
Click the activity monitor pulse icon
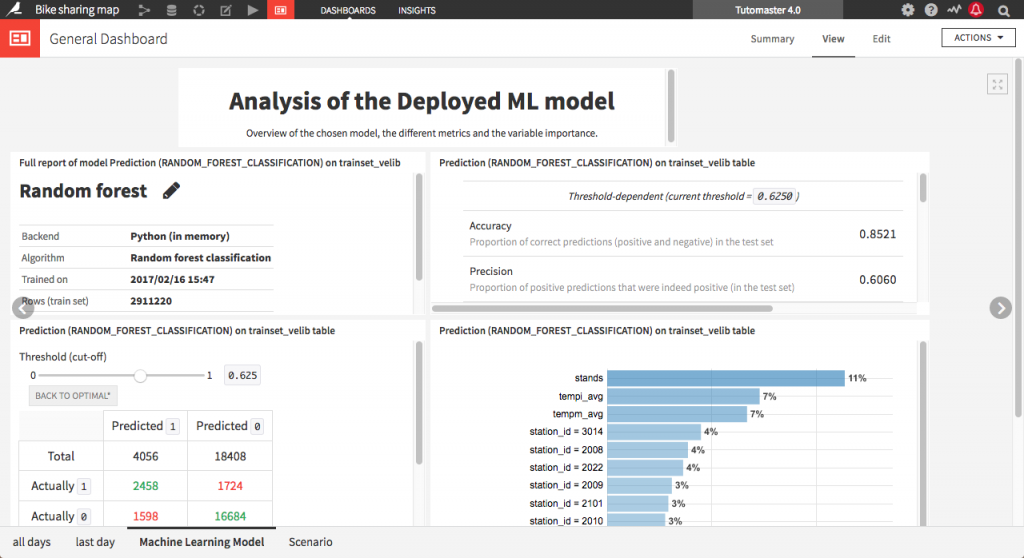tap(954, 11)
